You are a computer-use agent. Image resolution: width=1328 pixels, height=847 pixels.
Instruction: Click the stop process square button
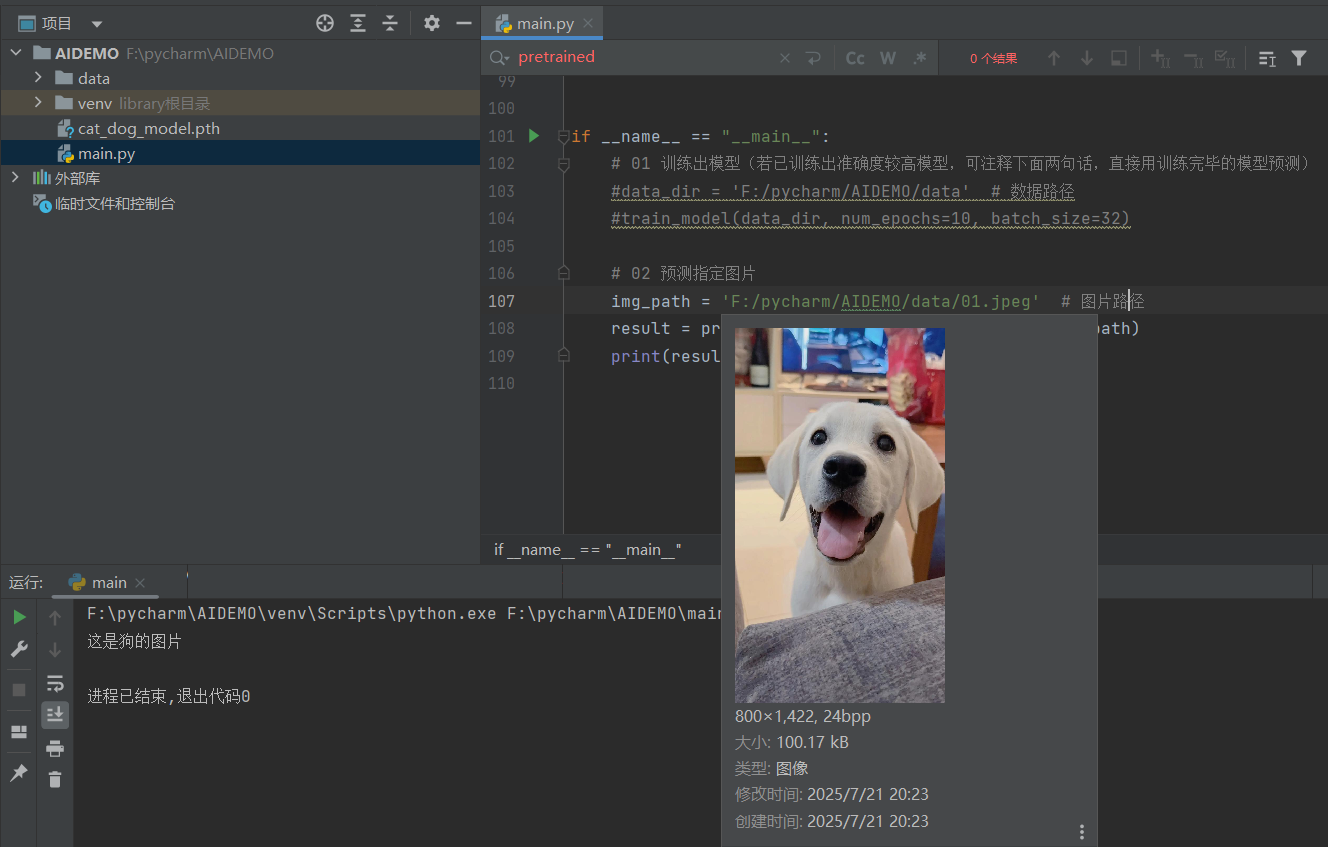click(x=19, y=690)
